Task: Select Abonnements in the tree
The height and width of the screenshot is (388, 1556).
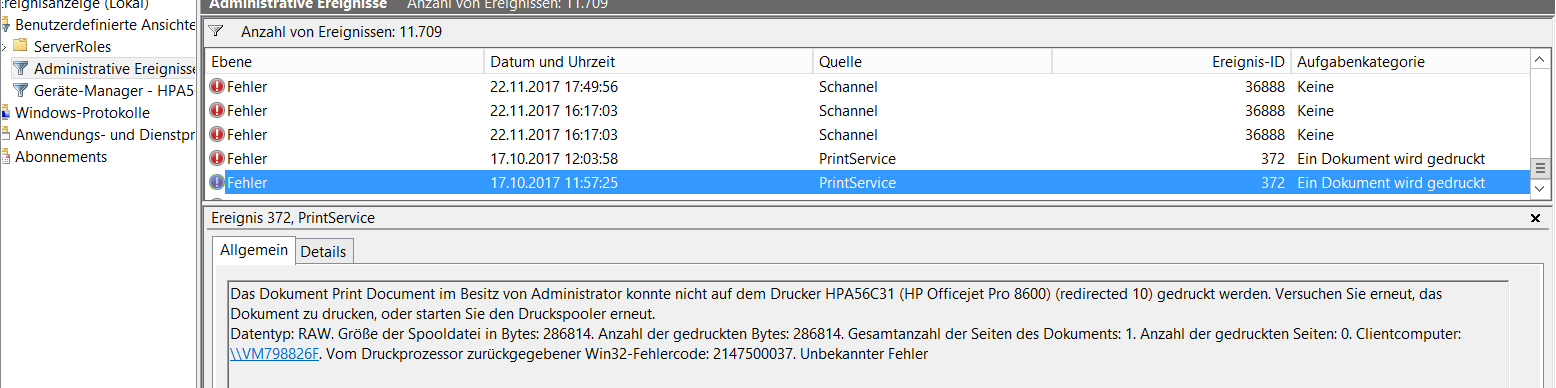Action: [x=61, y=156]
